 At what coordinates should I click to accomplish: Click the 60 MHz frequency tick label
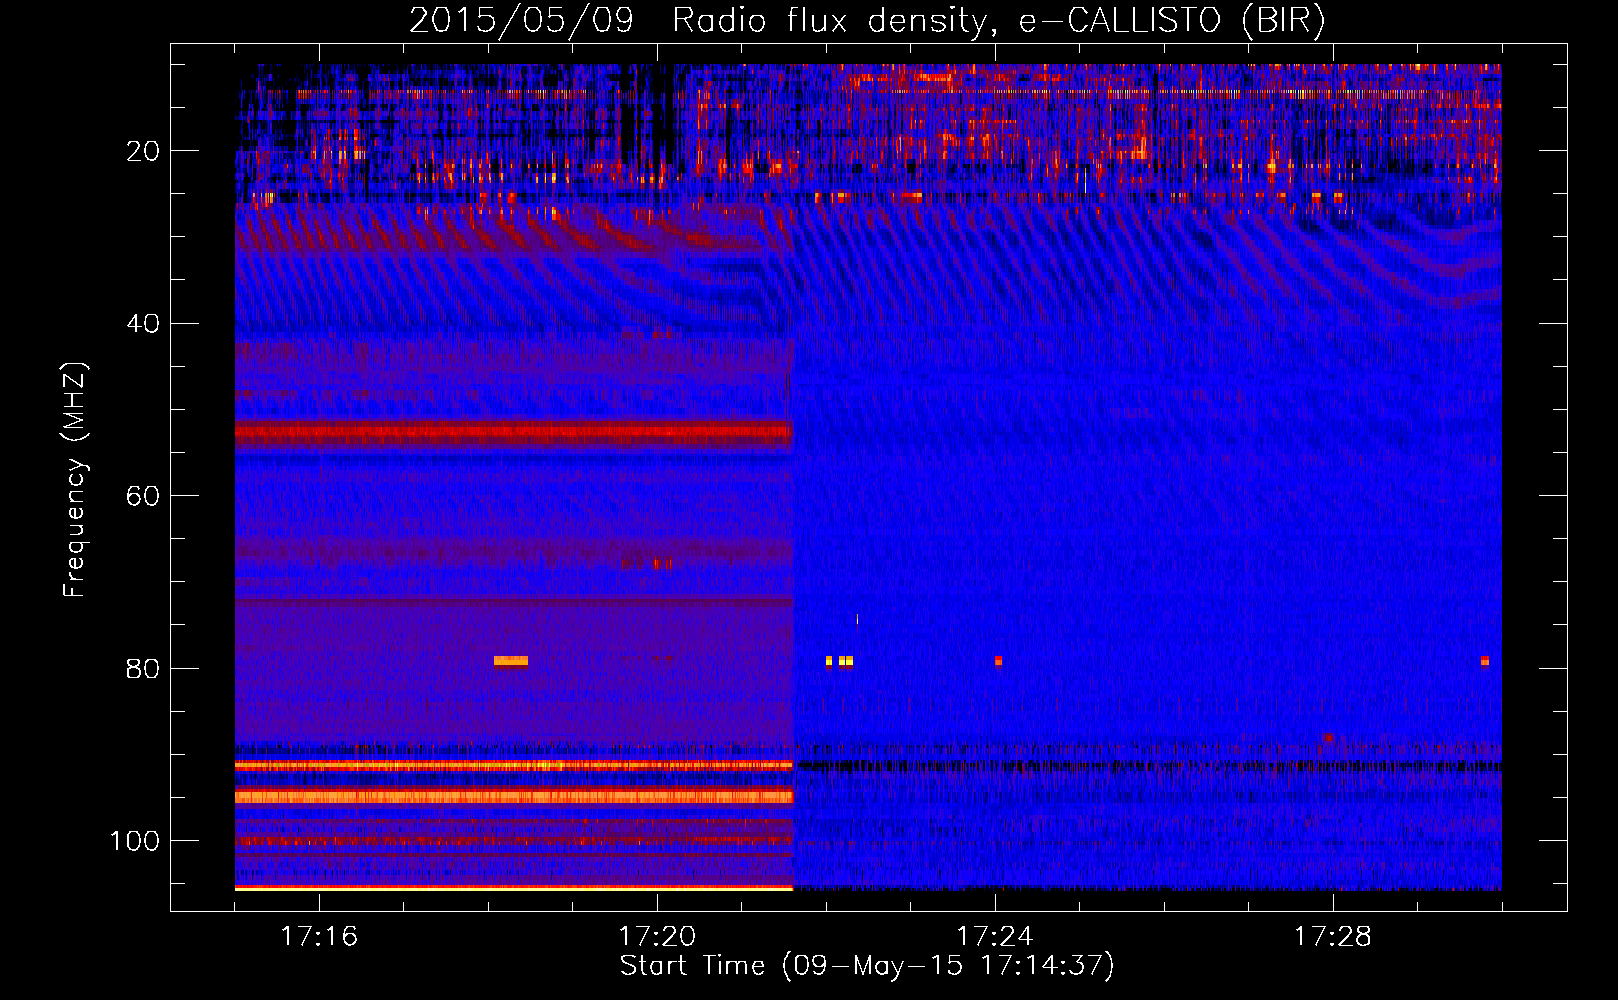pos(143,496)
